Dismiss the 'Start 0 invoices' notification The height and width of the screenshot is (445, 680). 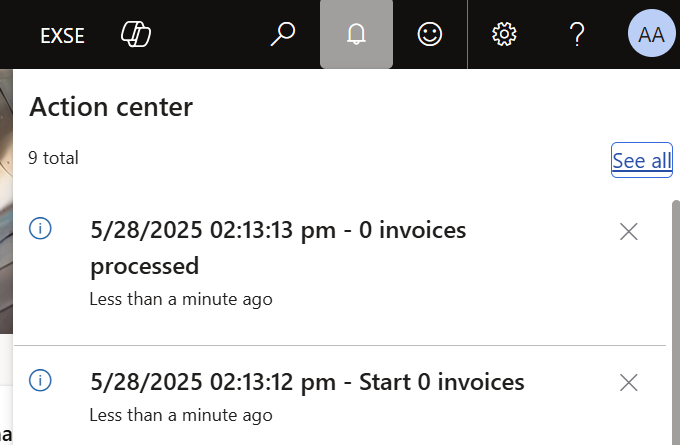(x=629, y=383)
